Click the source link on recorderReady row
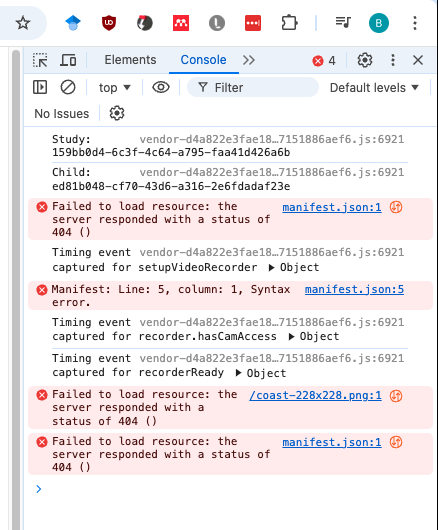Viewport: 438px width, 530px height. (x=272, y=358)
